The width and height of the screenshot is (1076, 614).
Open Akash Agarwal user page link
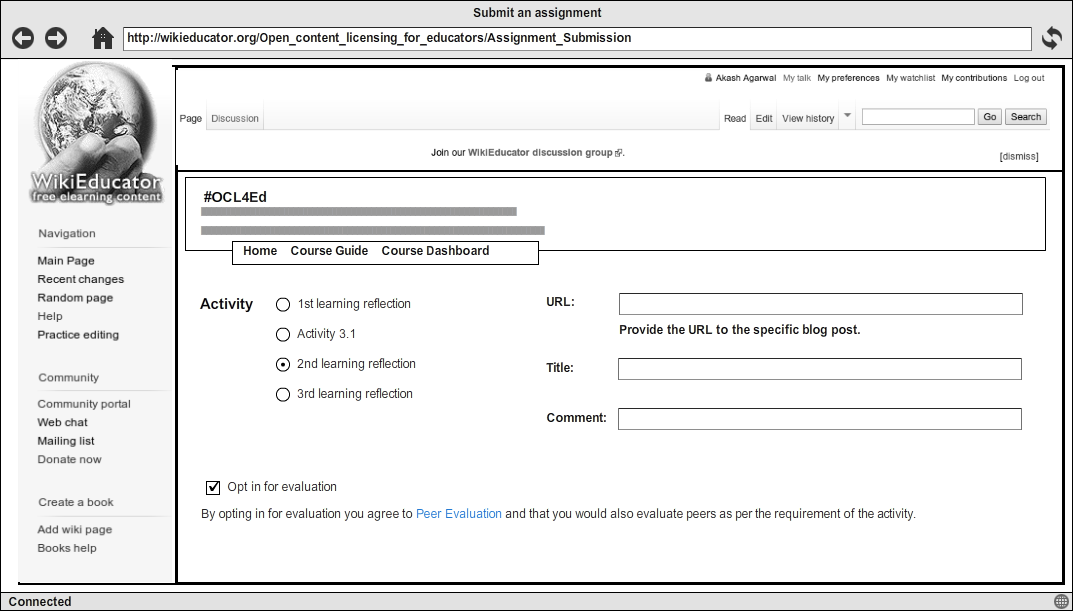point(746,78)
